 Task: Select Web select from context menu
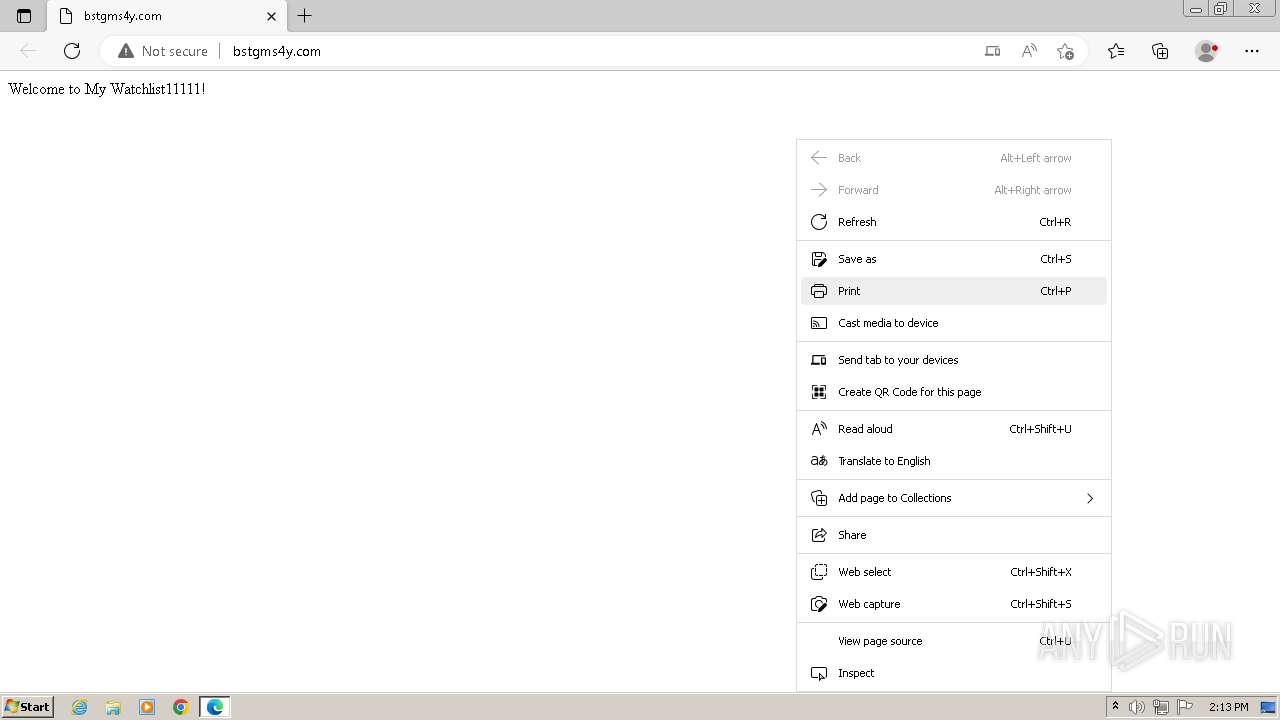[954, 572]
